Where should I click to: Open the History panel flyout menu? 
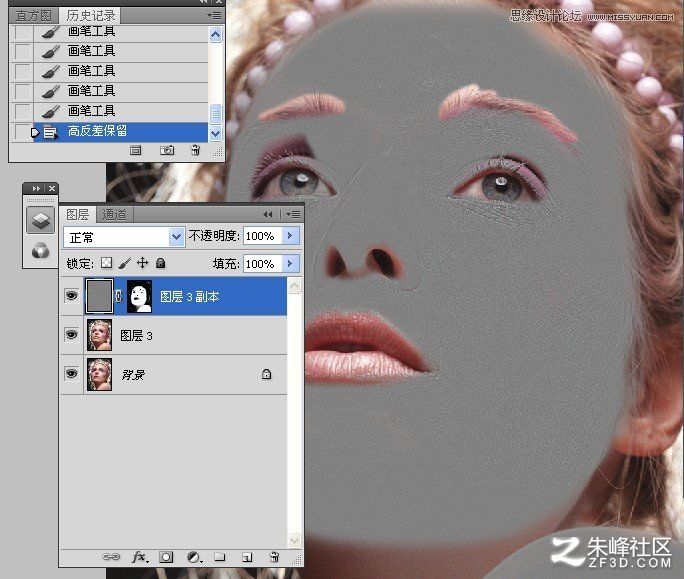tap(215, 16)
